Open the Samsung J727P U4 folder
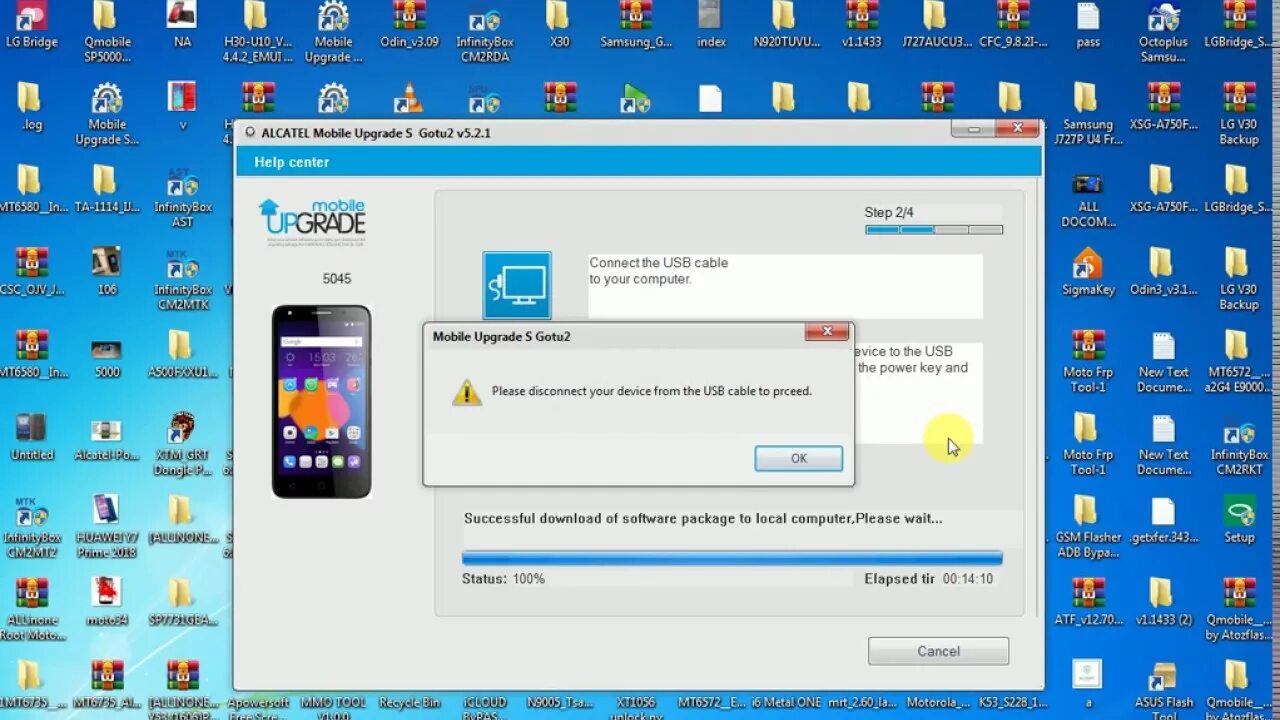The width and height of the screenshot is (1280, 720). pos(1088,115)
